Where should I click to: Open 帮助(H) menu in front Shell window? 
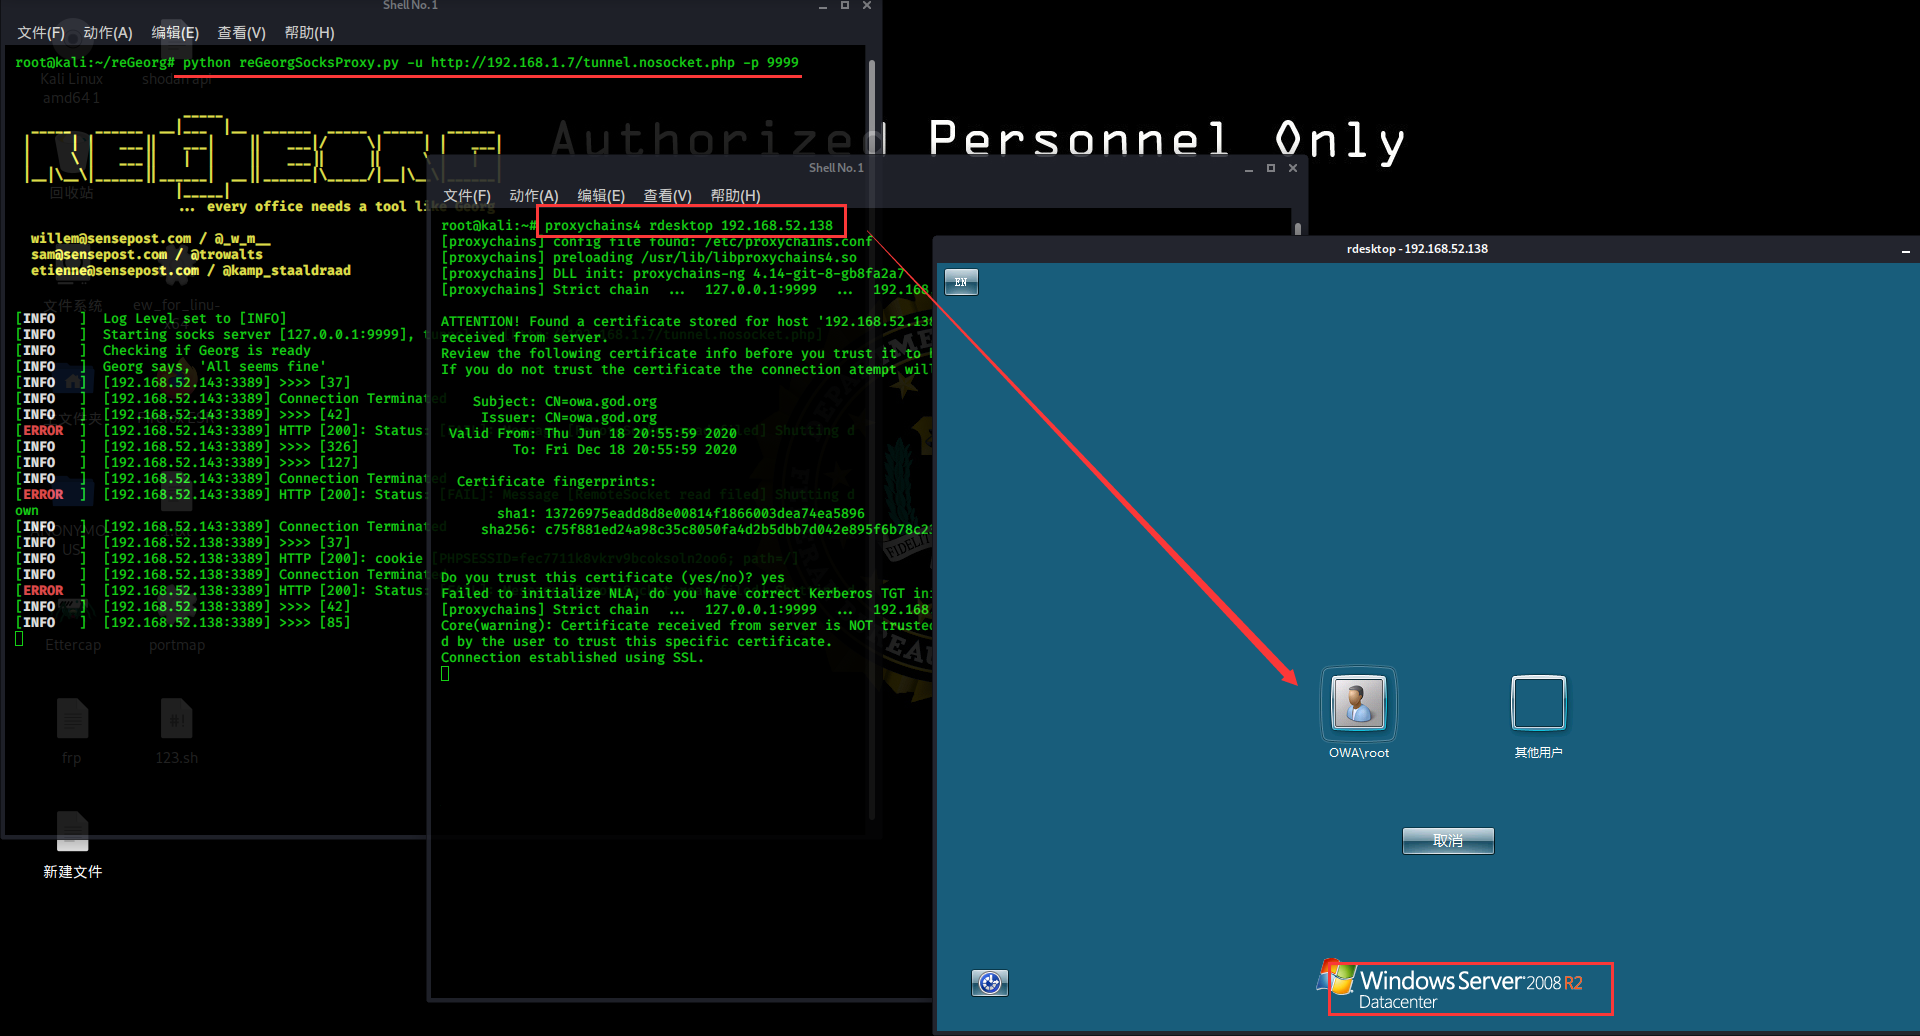[736, 196]
